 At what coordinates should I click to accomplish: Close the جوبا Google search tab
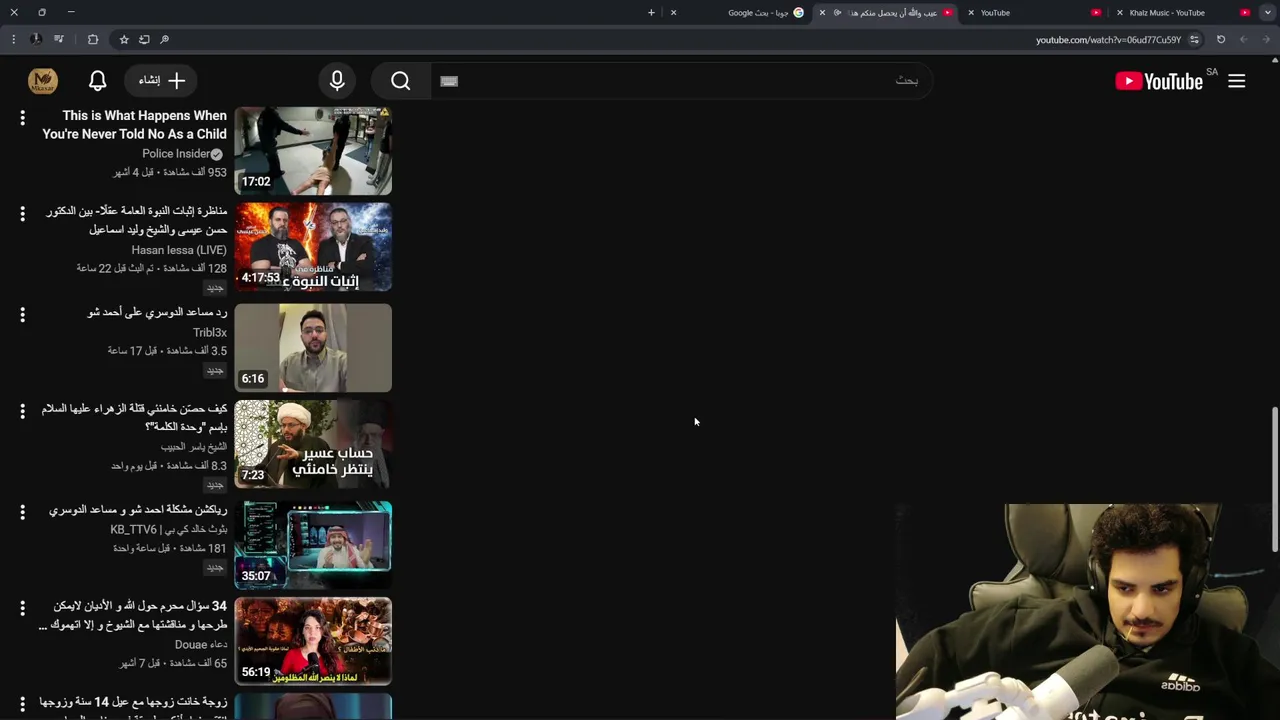click(673, 13)
